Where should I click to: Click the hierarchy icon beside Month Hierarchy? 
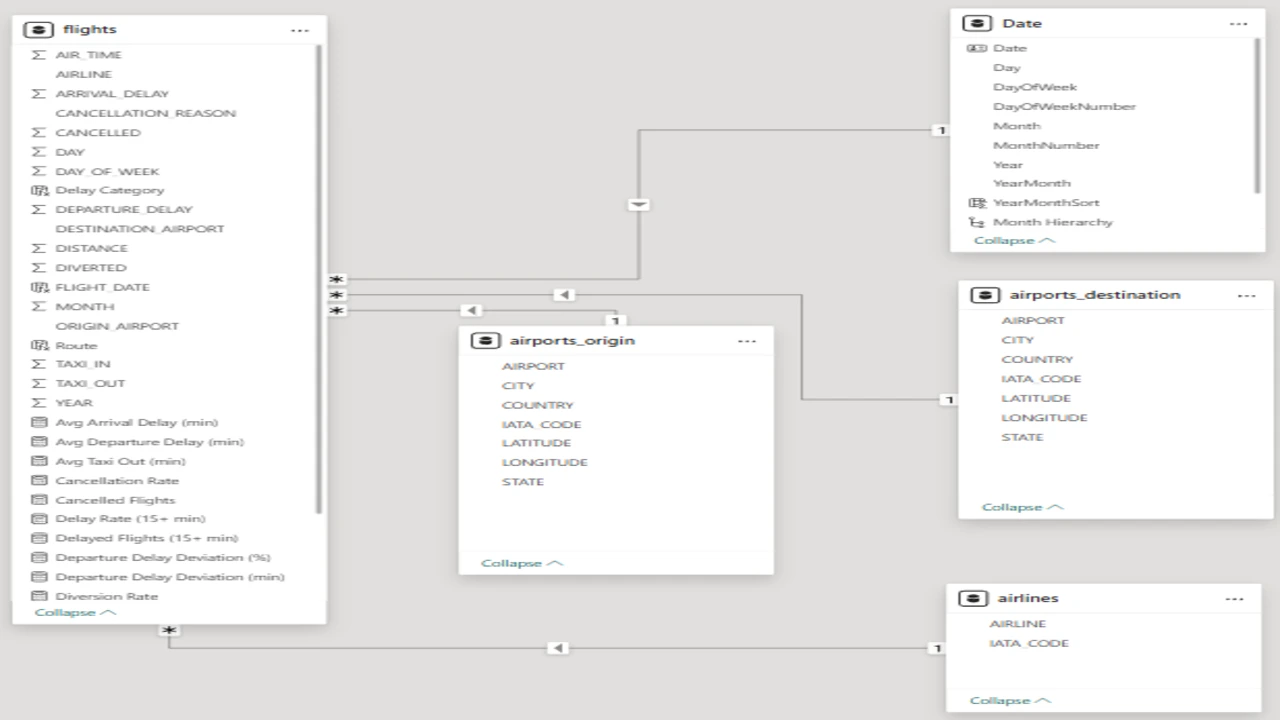pos(977,222)
